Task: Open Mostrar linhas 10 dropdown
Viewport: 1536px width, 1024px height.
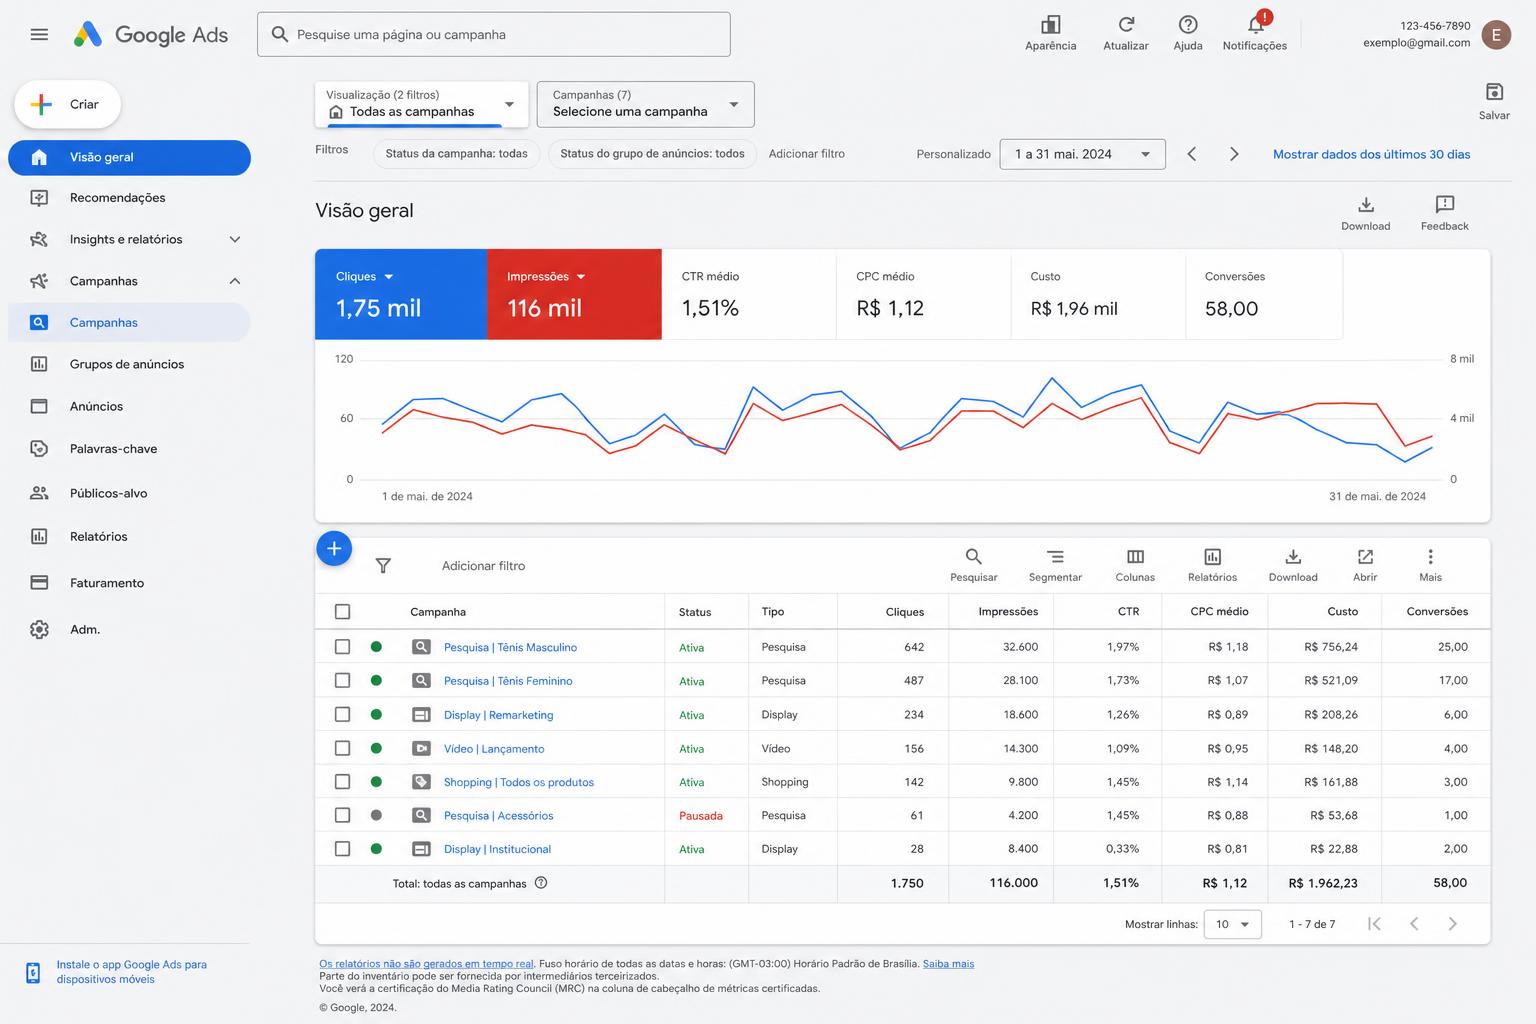Action: point(1232,924)
